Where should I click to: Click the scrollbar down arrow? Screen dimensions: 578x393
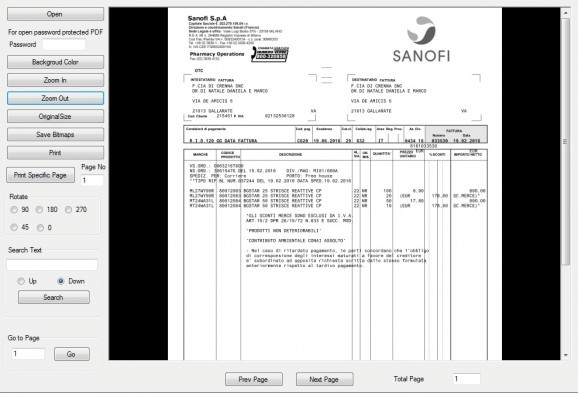click(x=565, y=355)
